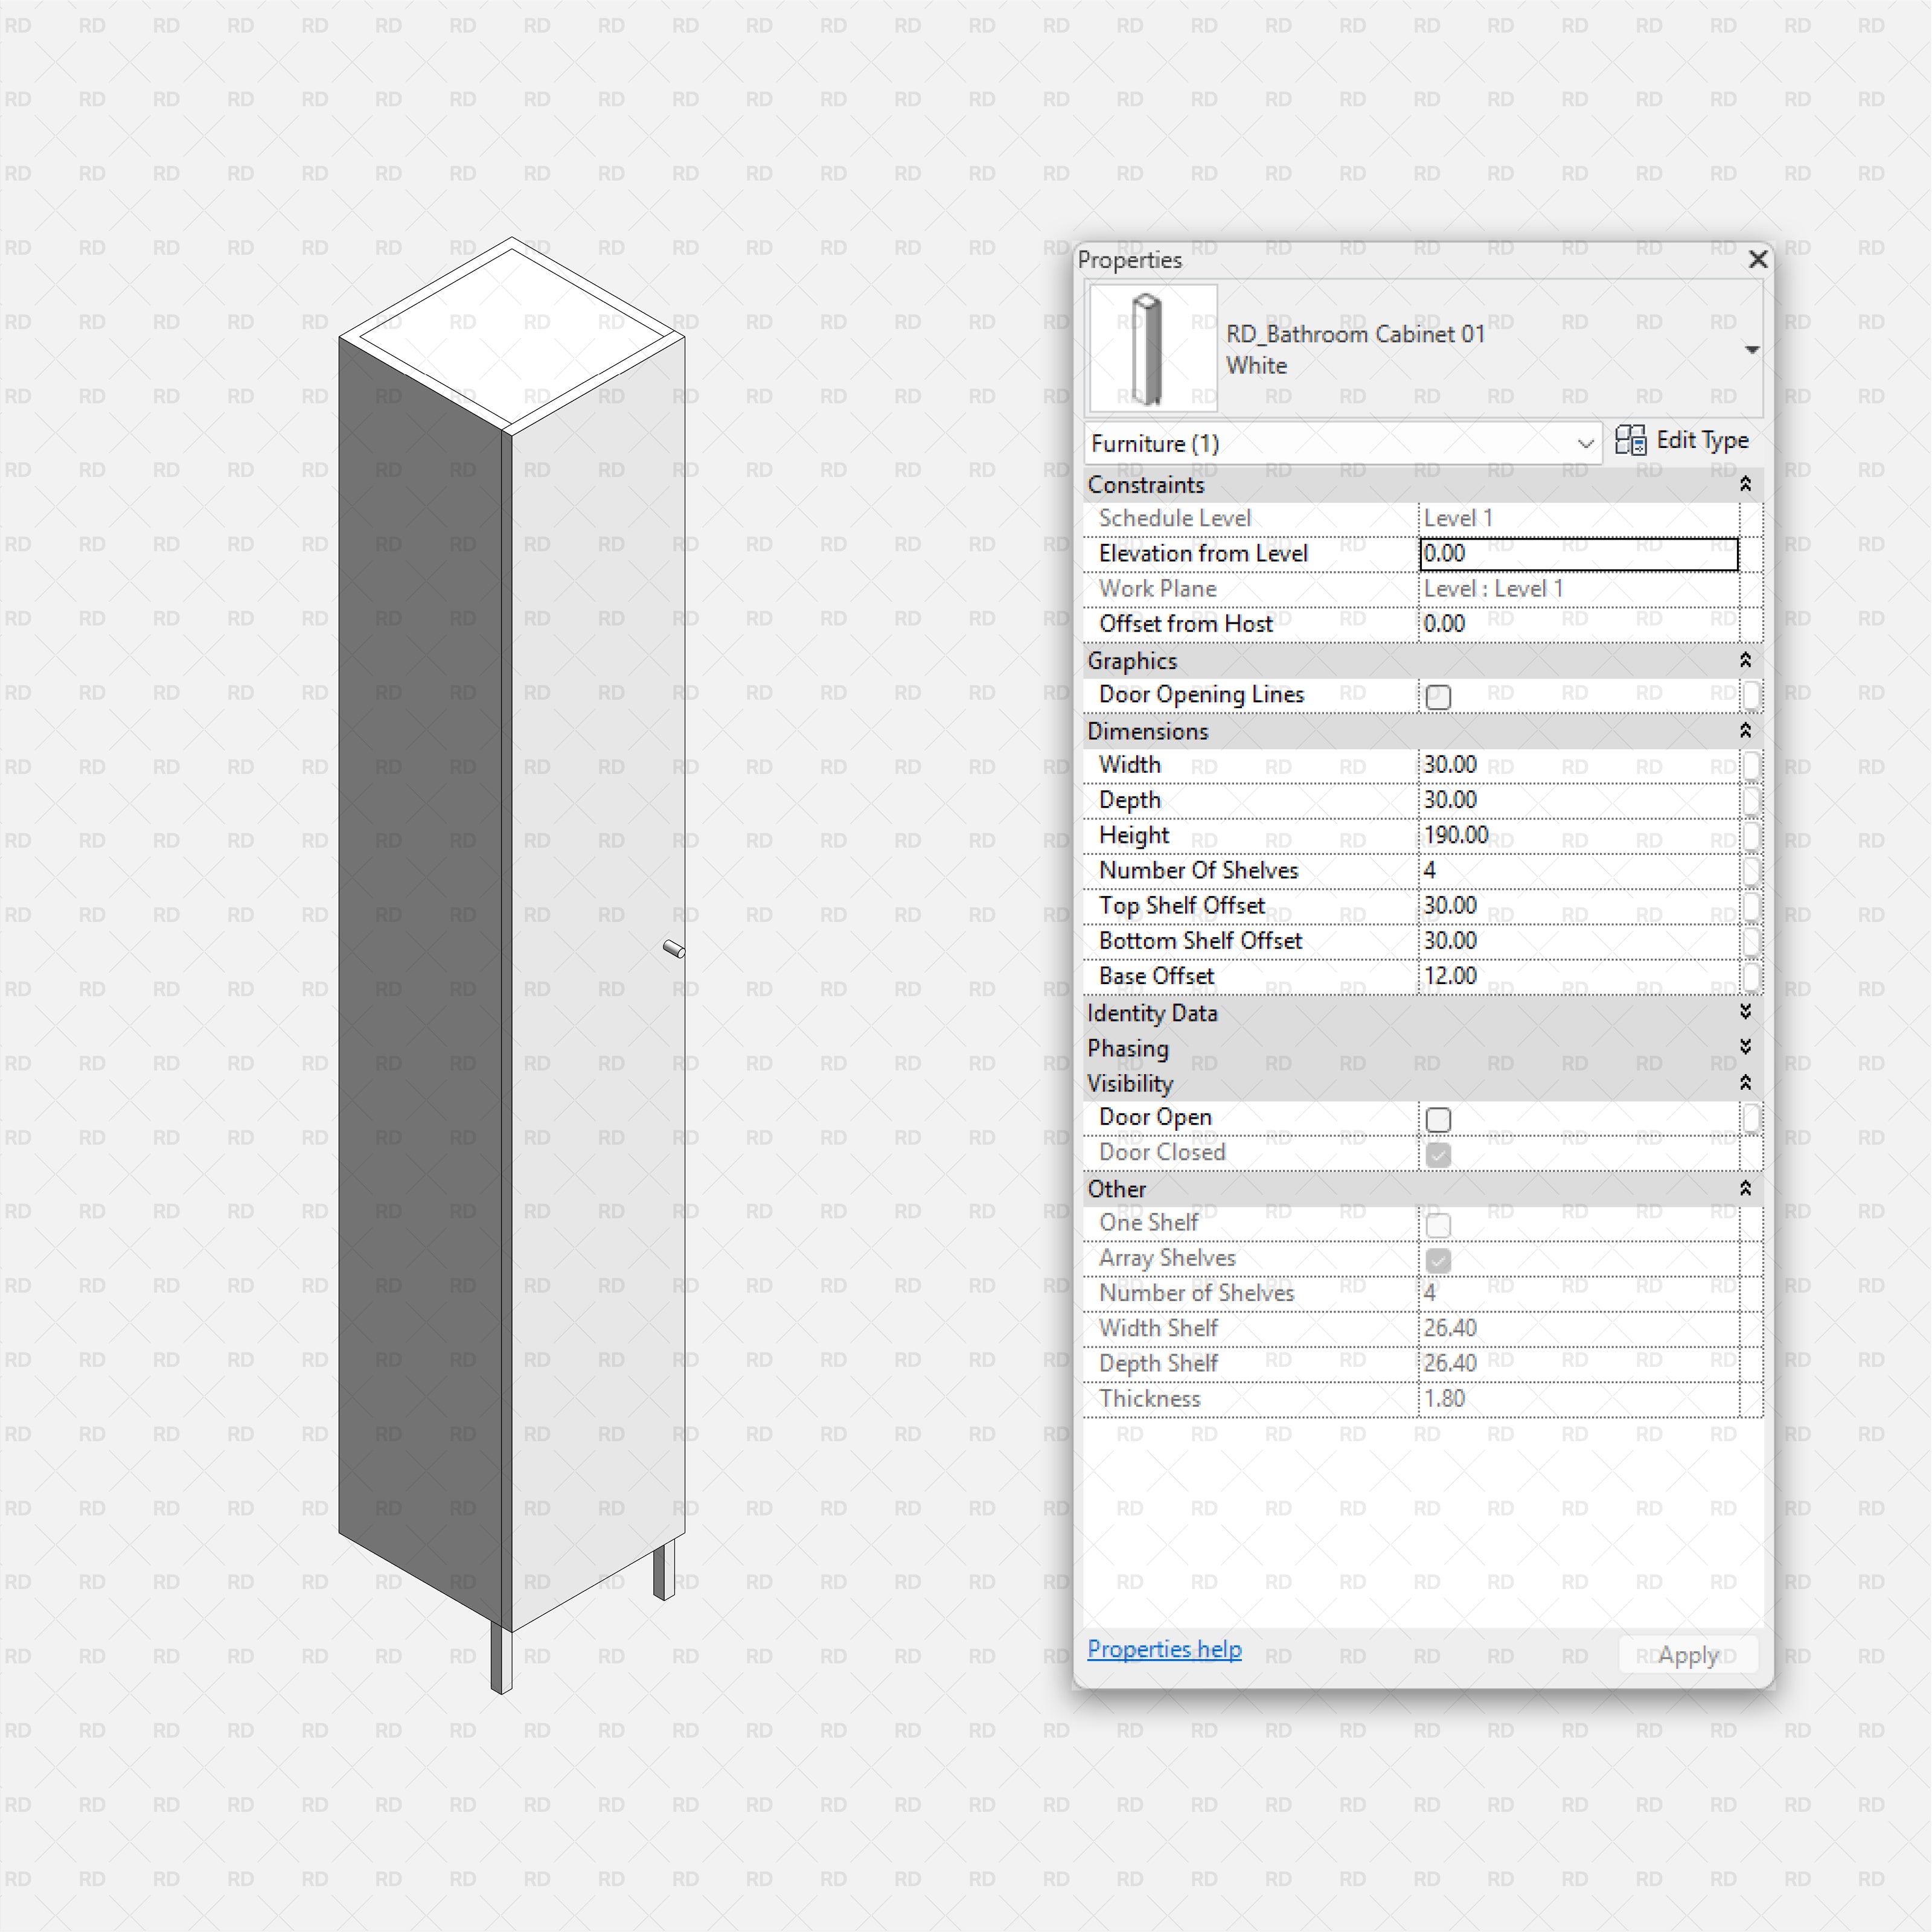The image size is (1932, 1932).
Task: Click the RD_Bathroom Cabinet preview thumbnail
Action: [1152, 347]
